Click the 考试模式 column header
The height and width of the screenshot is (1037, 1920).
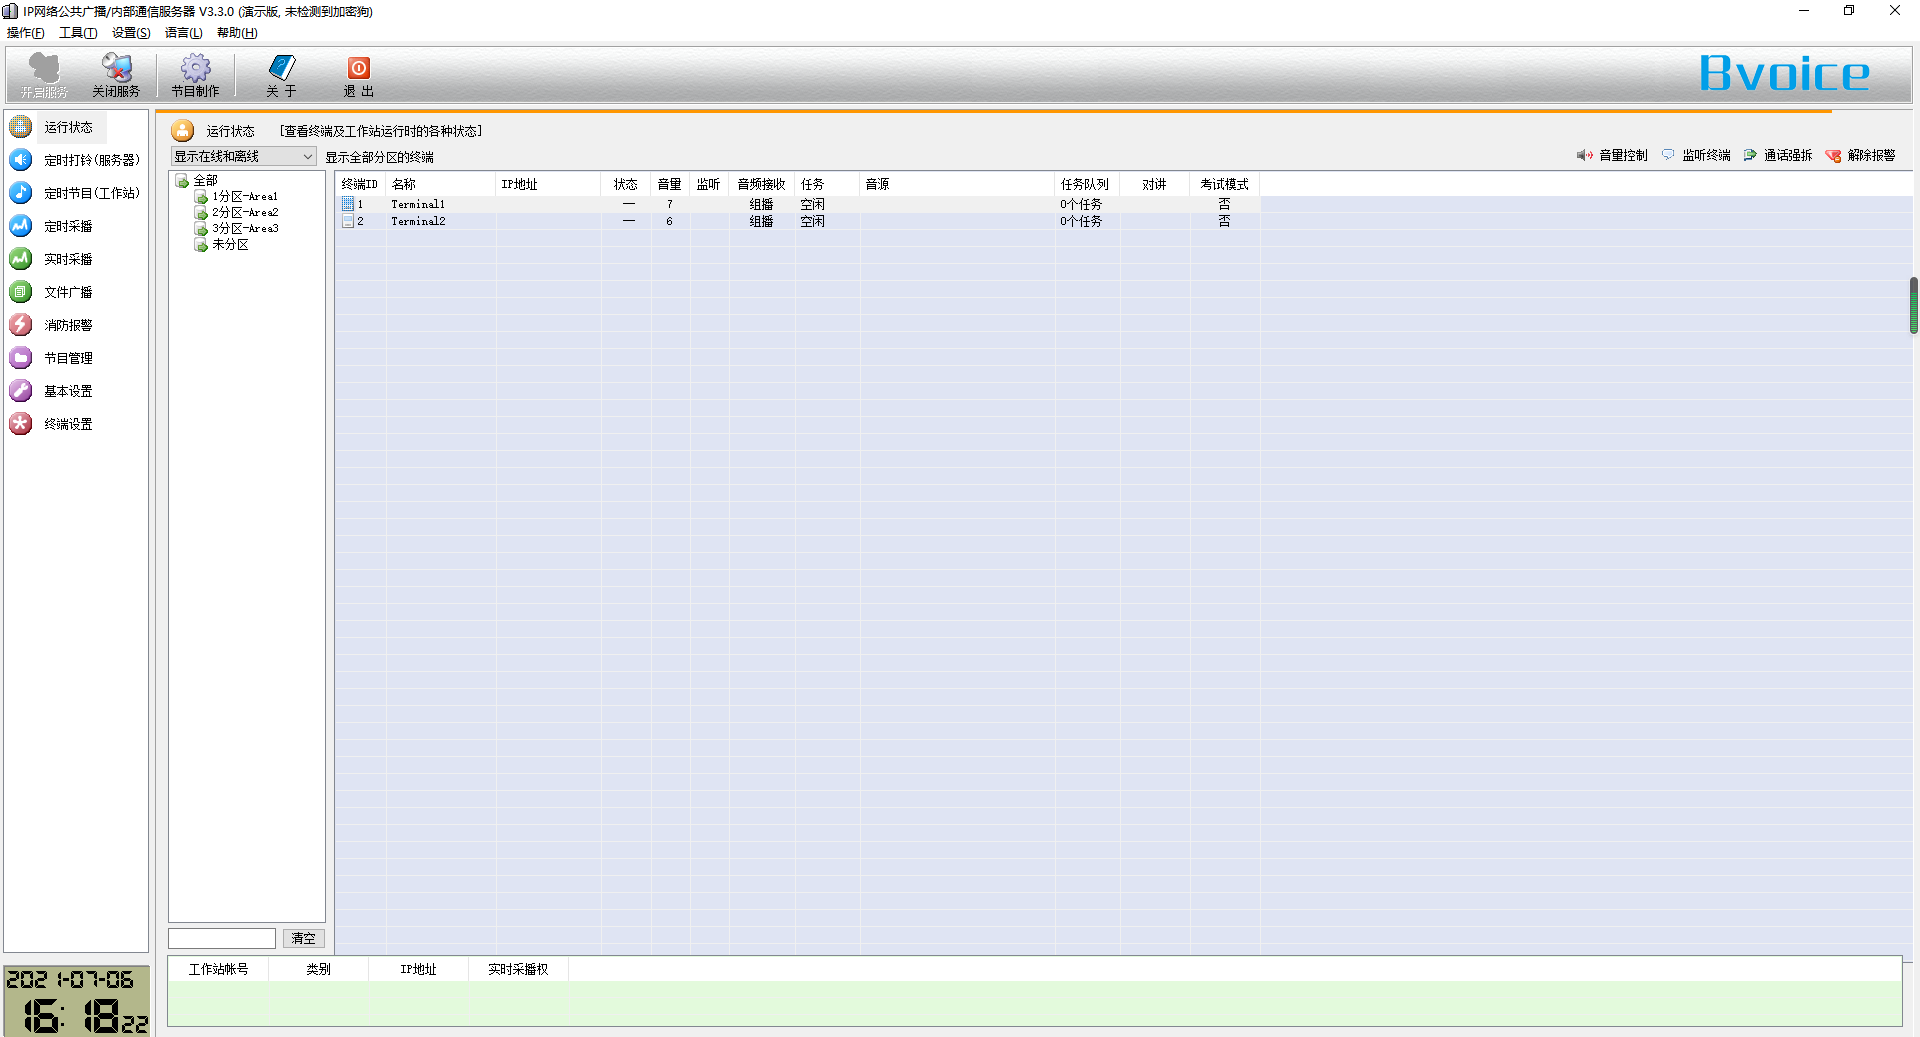tap(1225, 184)
